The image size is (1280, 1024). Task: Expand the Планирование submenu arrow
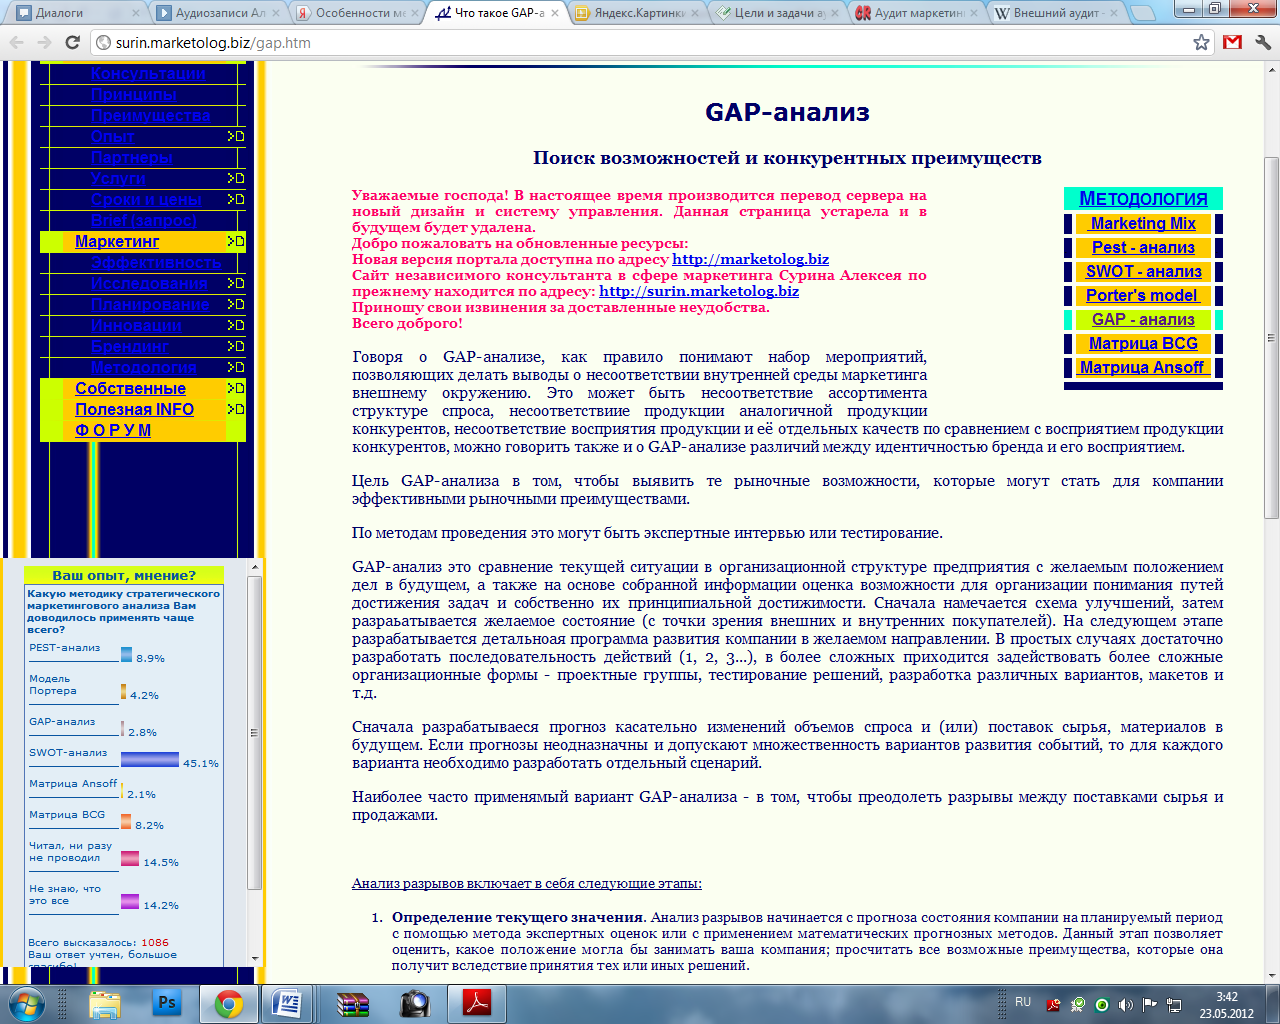coord(236,304)
